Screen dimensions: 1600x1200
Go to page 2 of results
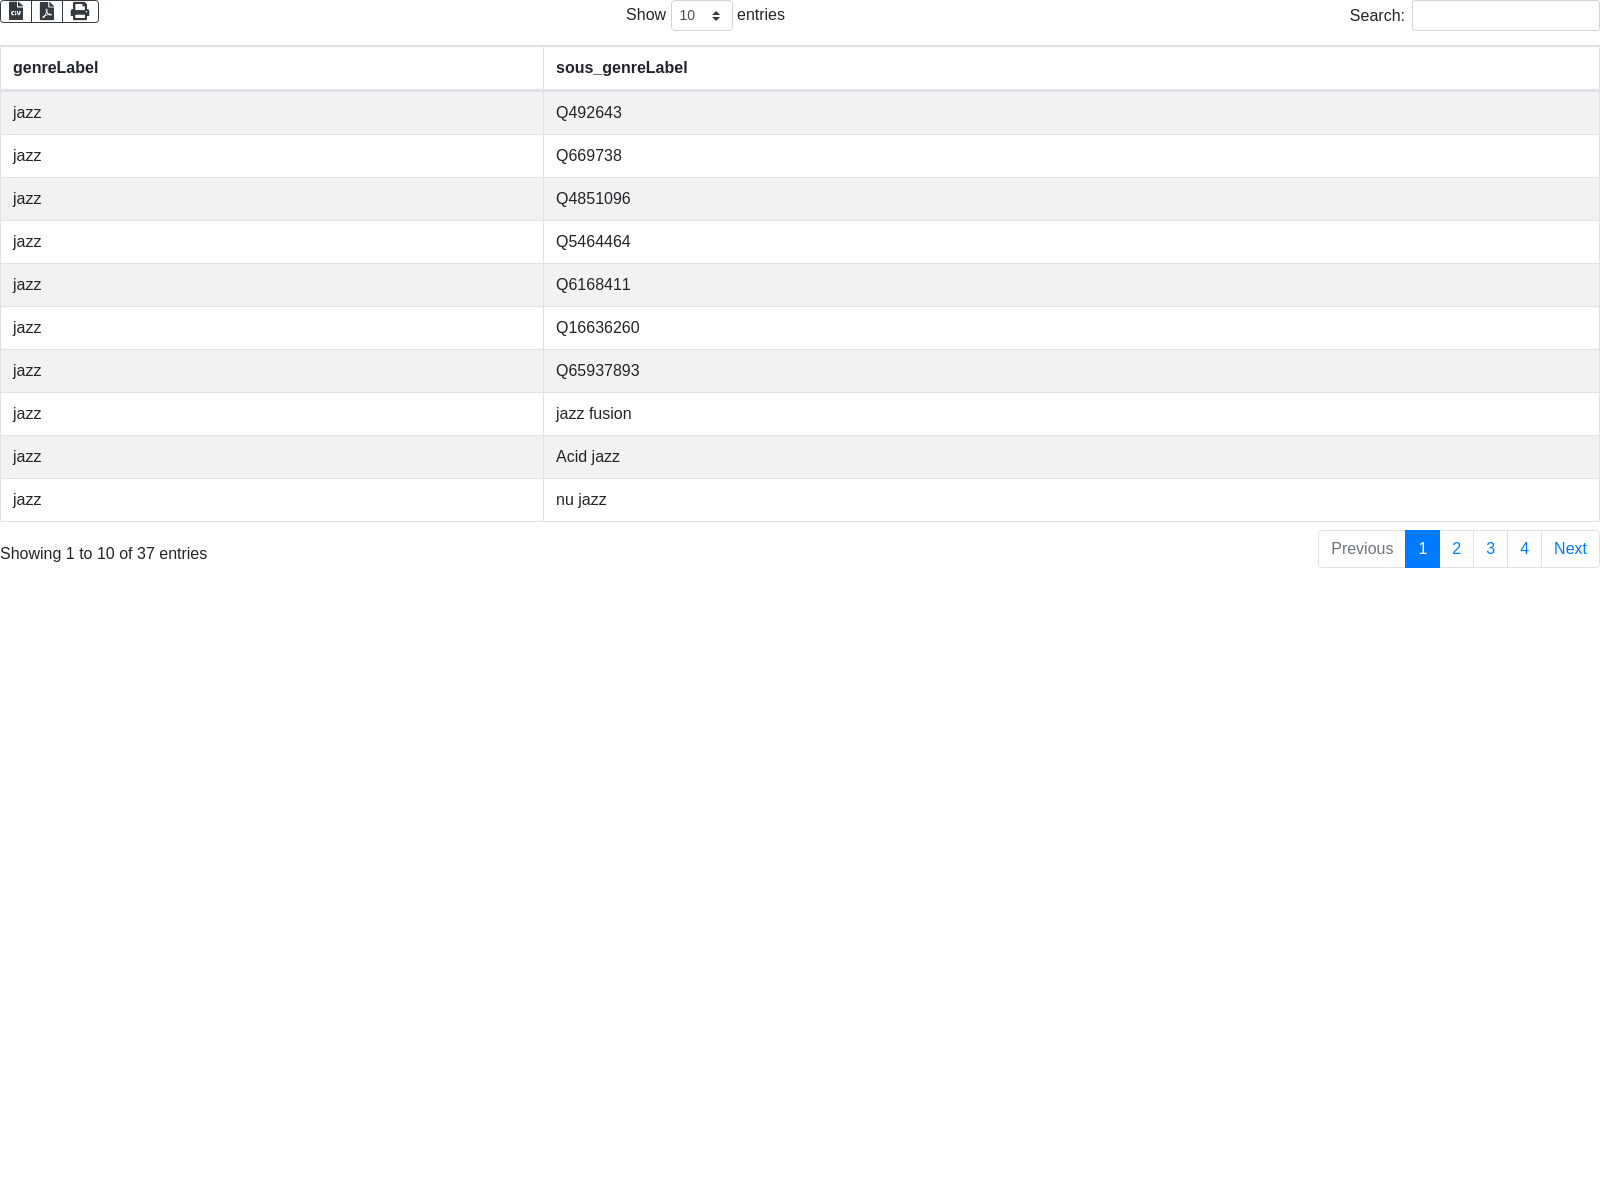pos(1456,549)
